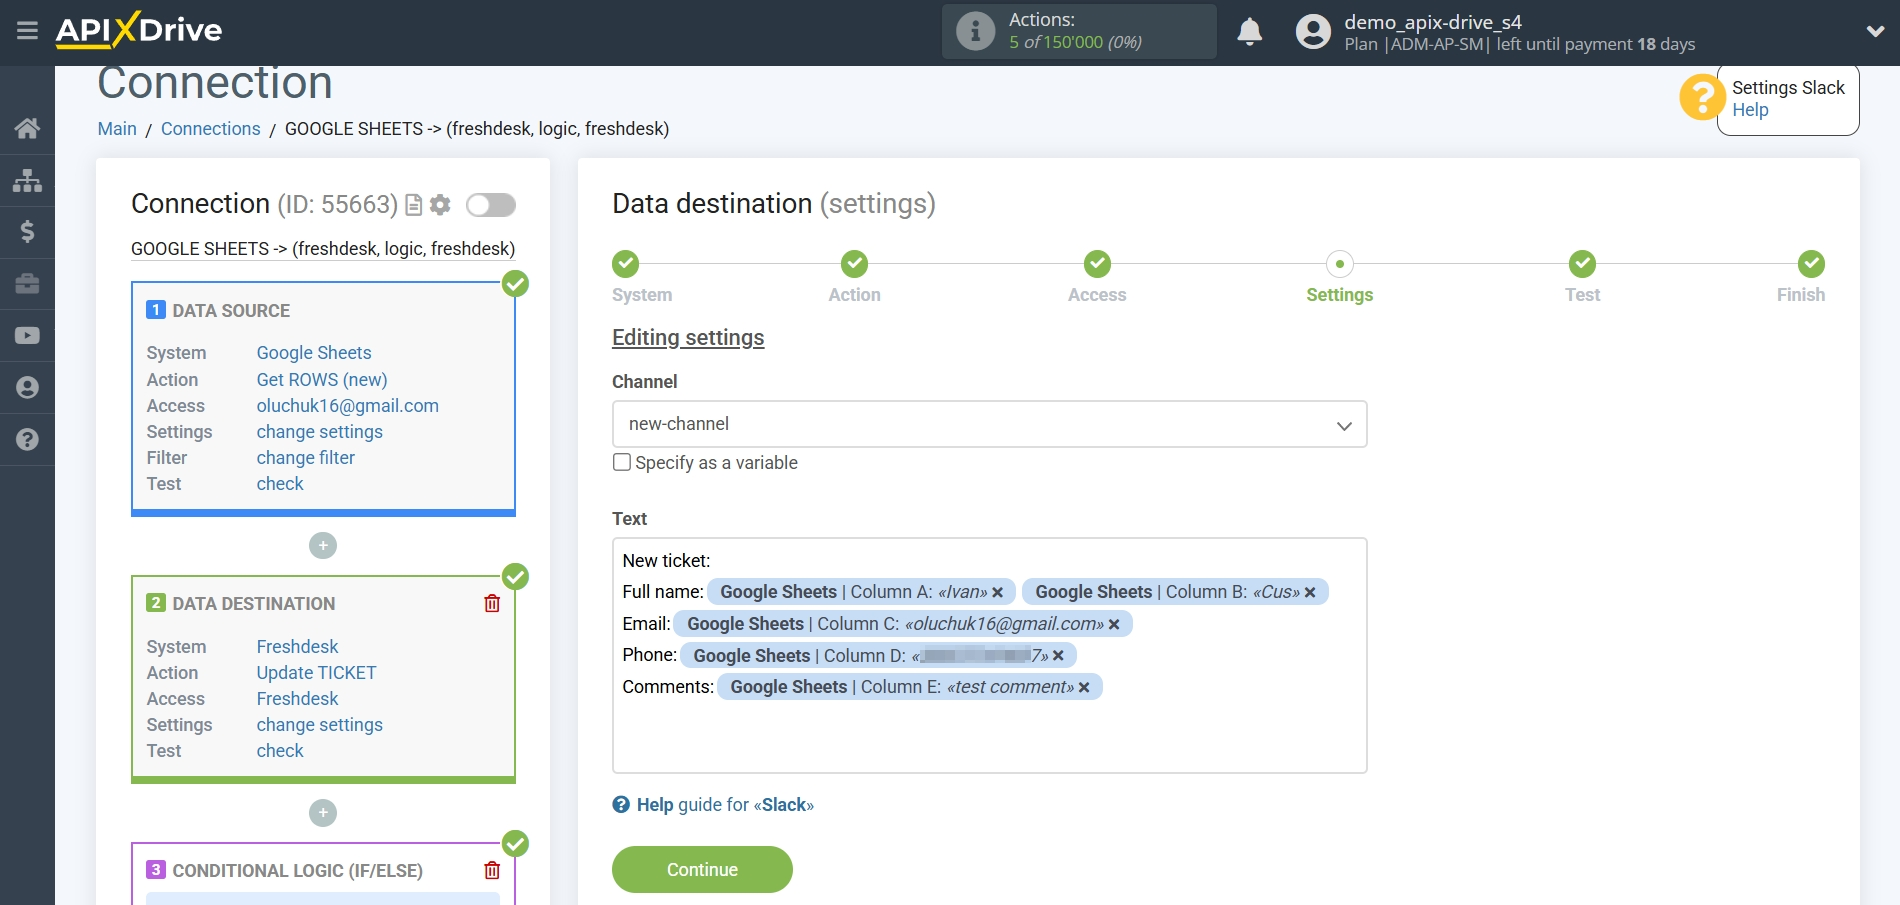Click Data Source change settings link
1900x905 pixels.
click(320, 432)
